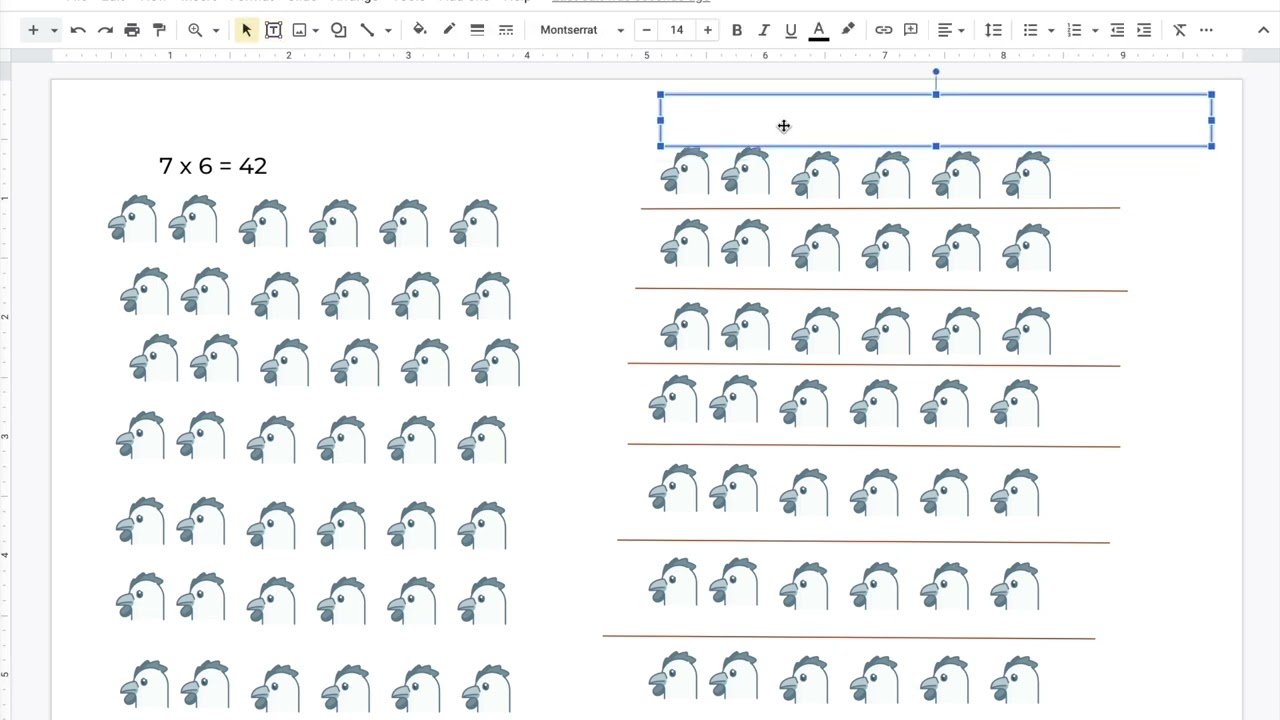The image size is (1280, 720).
Task: Expand the line type dropdown arrow
Action: [x=388, y=30]
